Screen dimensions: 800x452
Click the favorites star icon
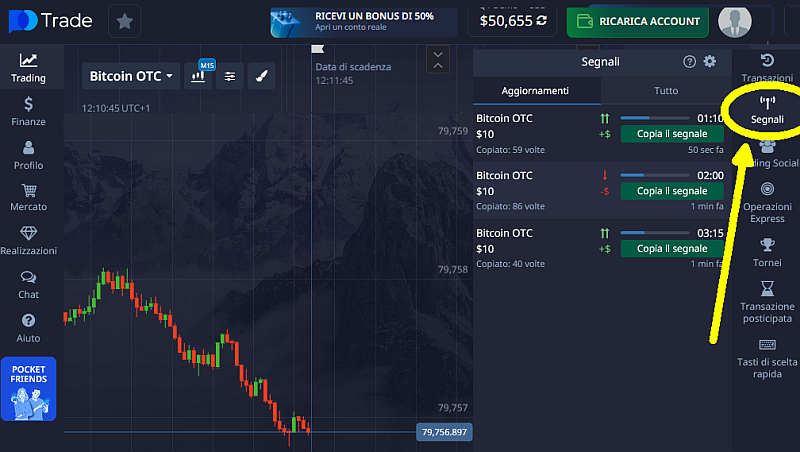tap(124, 21)
